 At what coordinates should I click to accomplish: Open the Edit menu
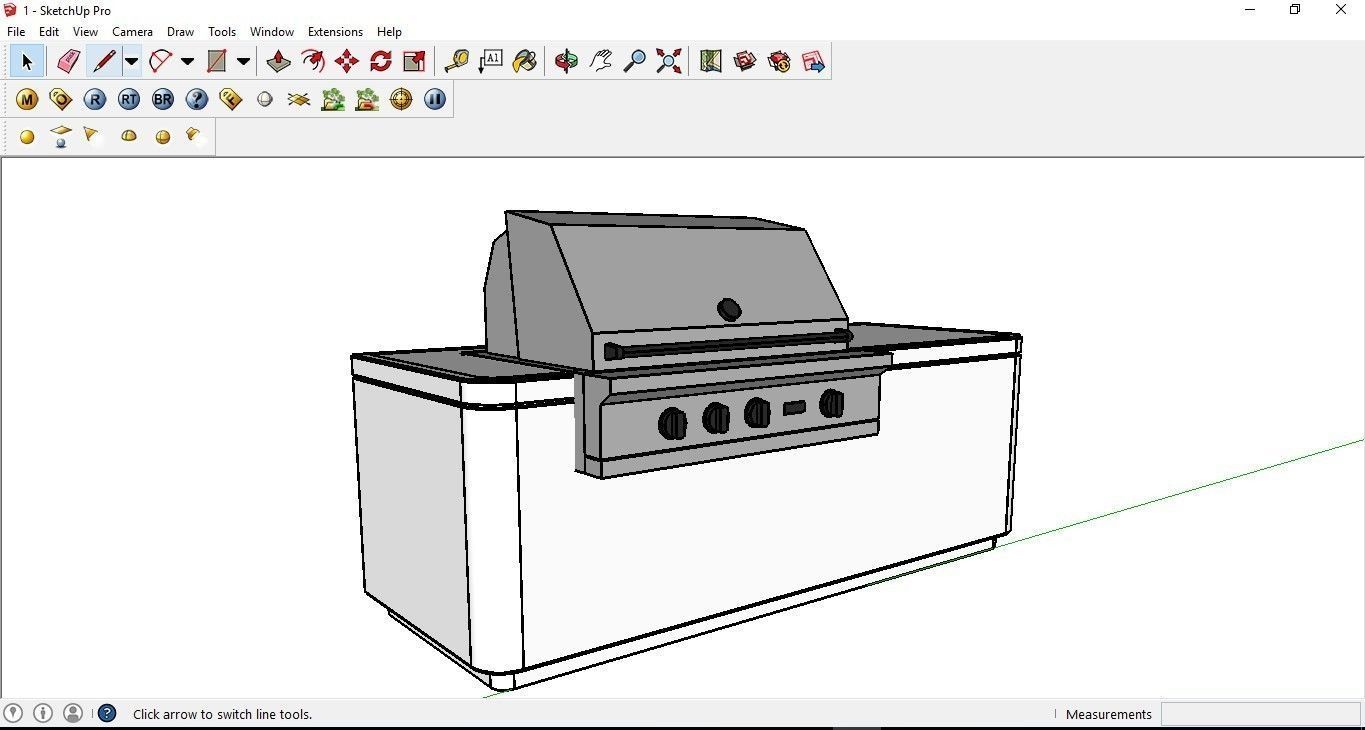[x=49, y=32]
